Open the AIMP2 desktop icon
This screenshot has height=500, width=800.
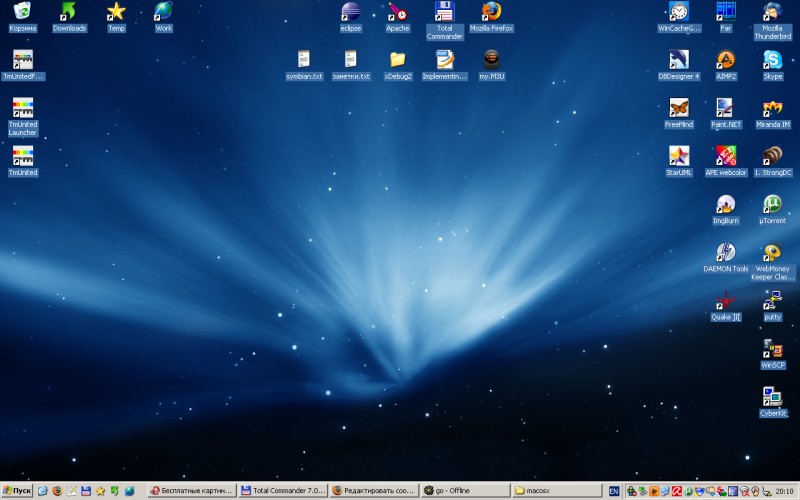(x=726, y=60)
